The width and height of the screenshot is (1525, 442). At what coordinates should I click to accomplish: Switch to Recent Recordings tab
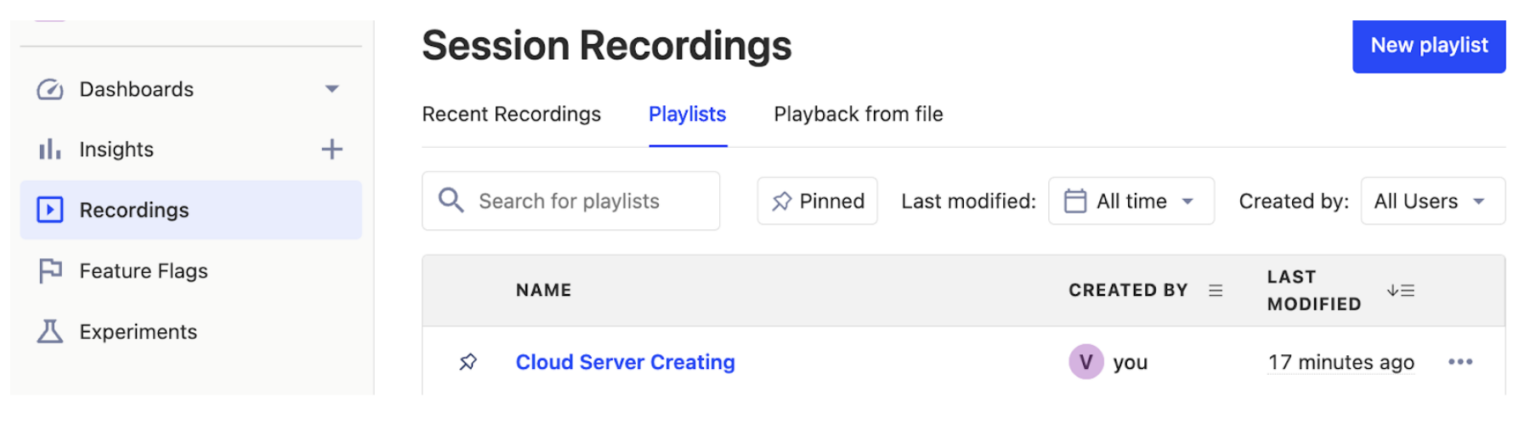pyautogui.click(x=511, y=114)
